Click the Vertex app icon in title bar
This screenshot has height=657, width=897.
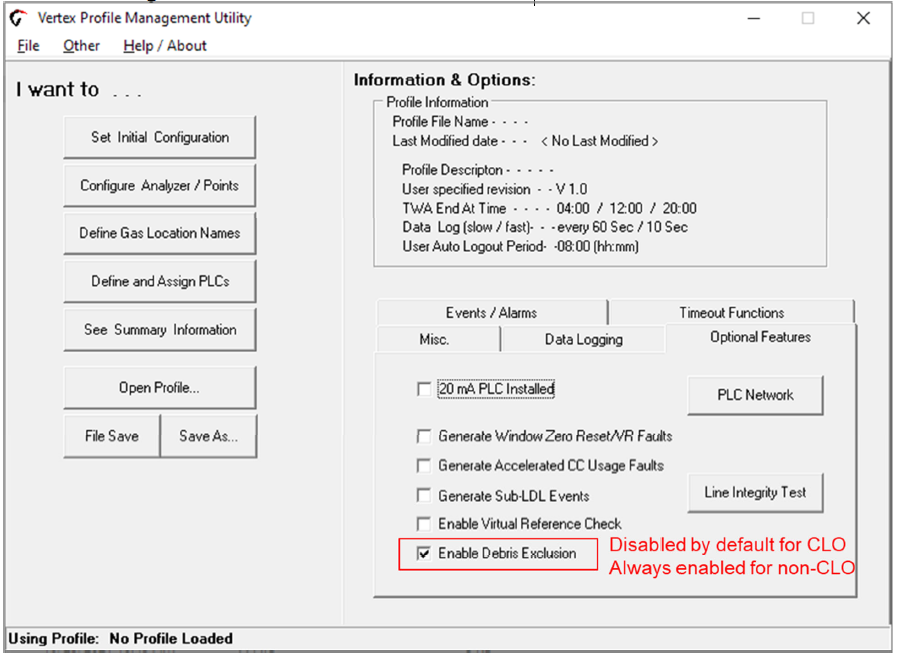pyautogui.click(x=18, y=18)
